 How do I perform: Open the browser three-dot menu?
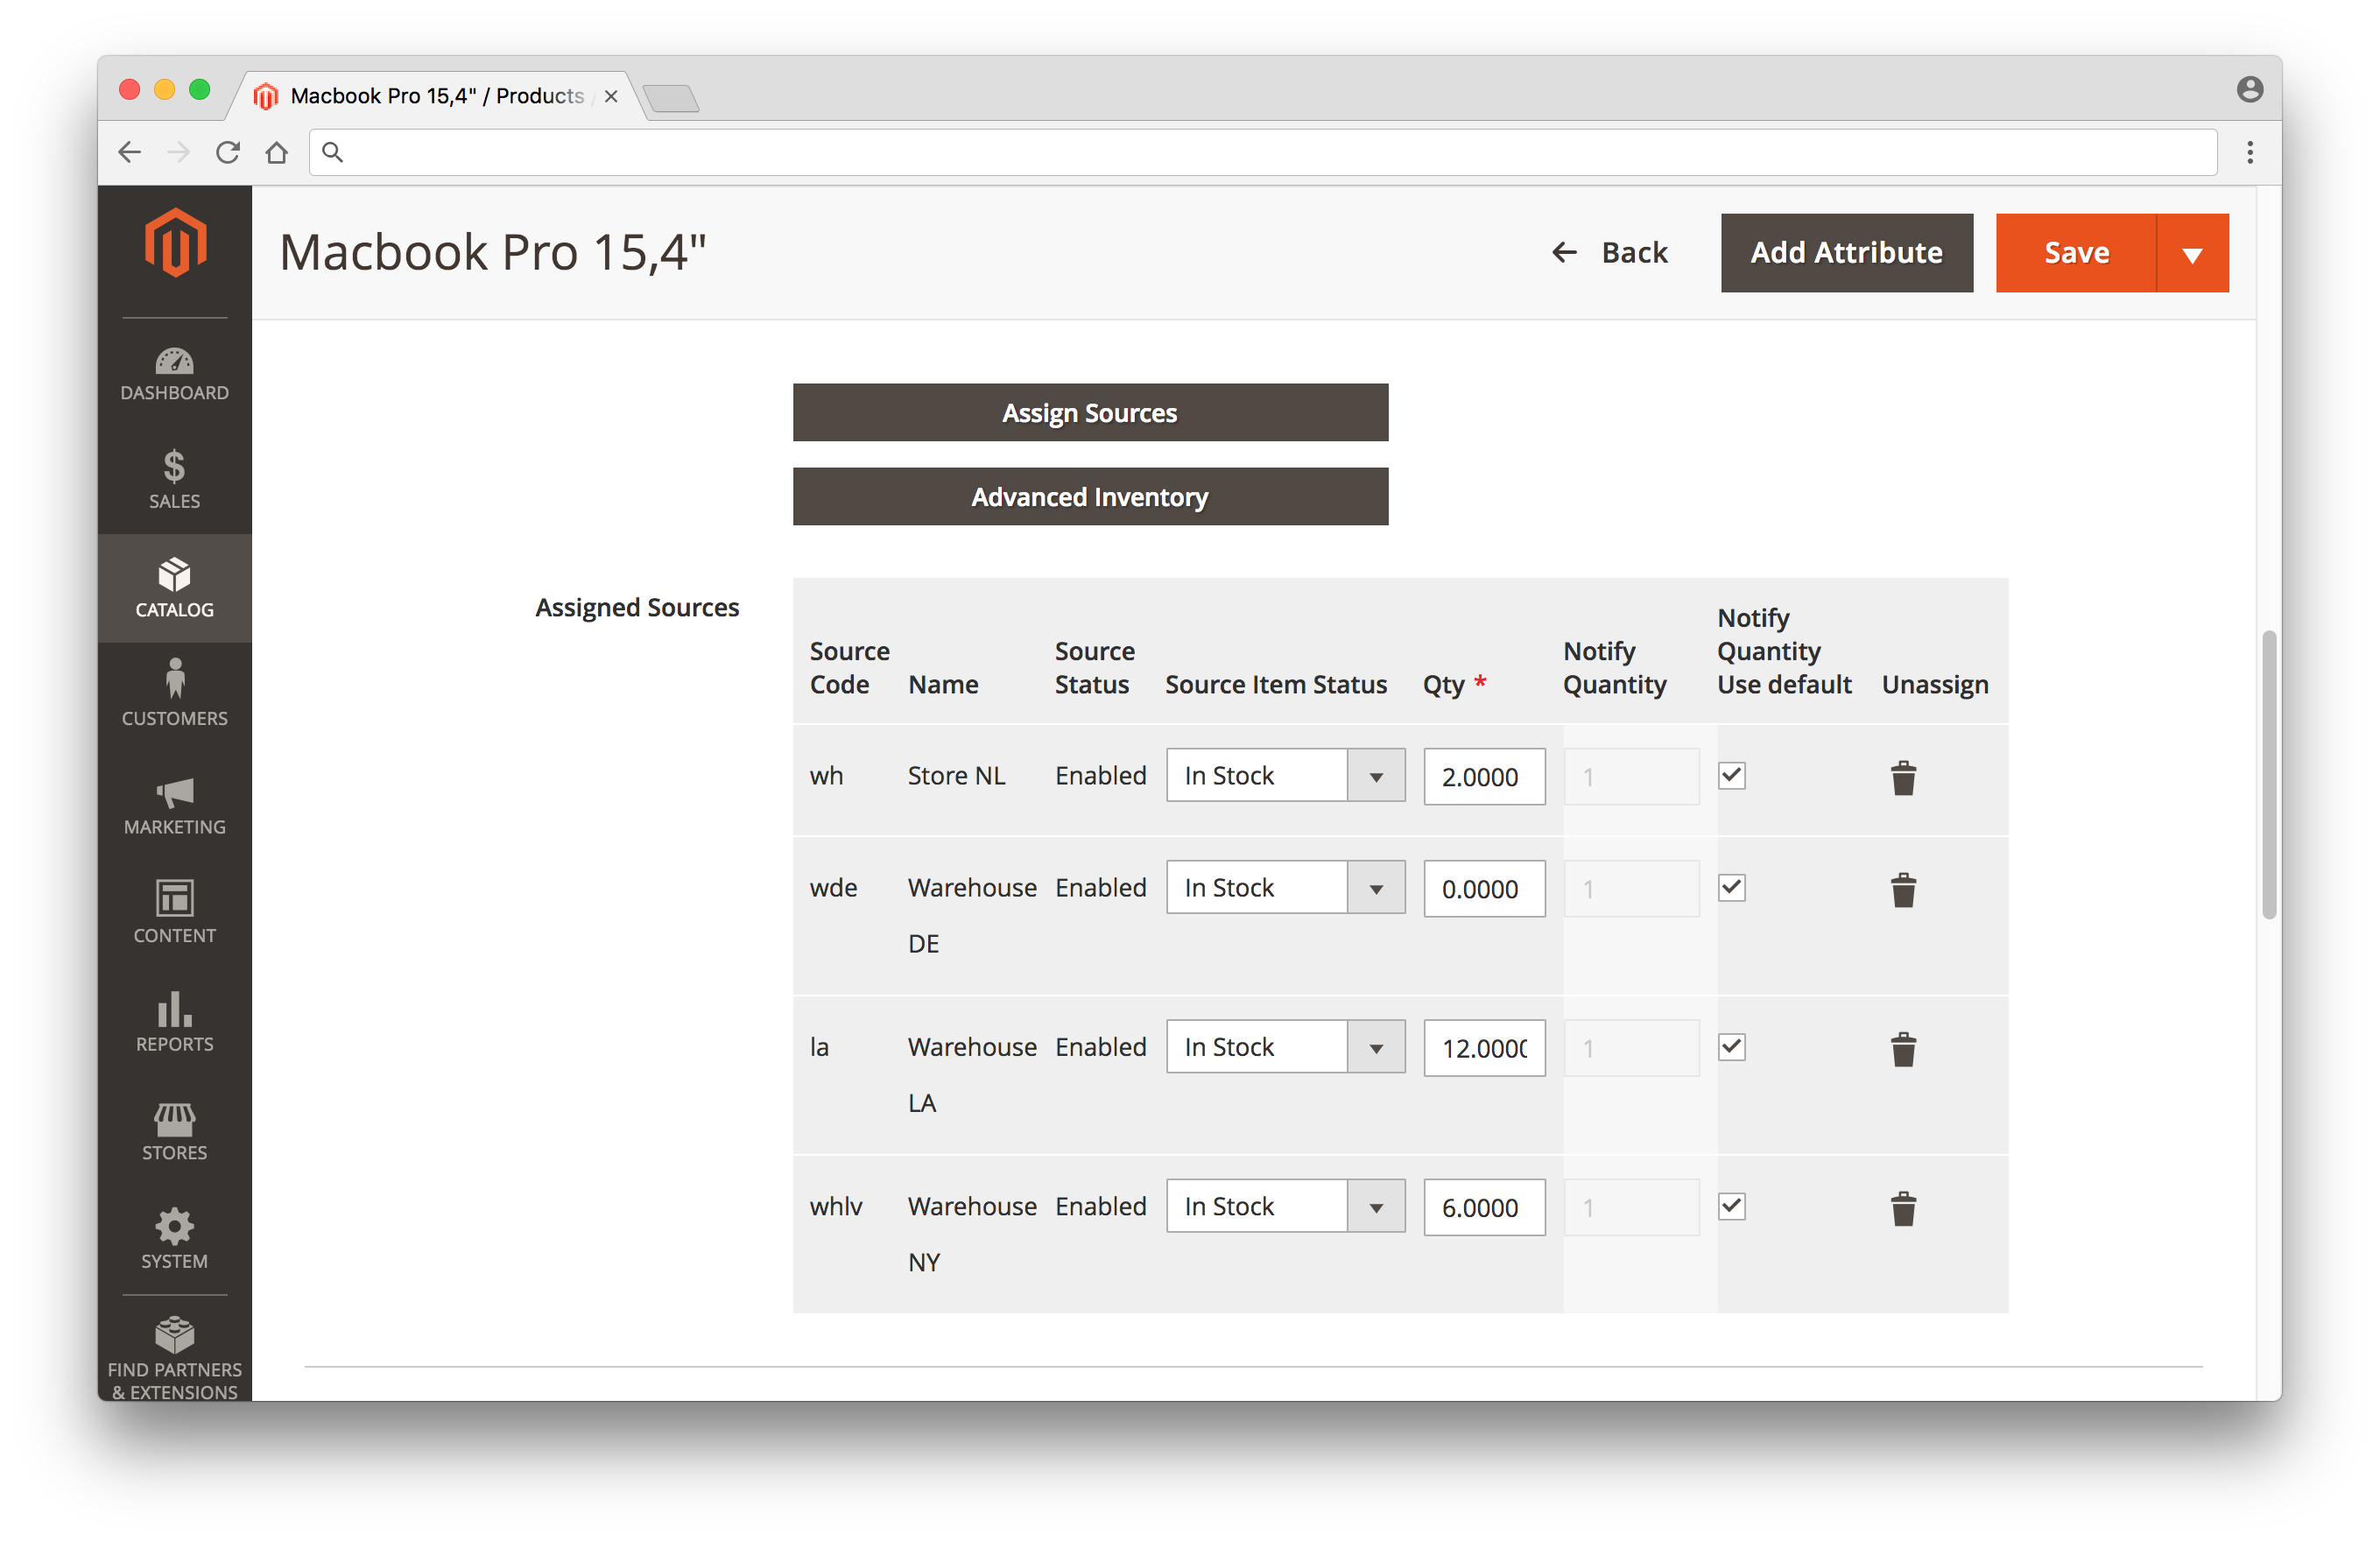tap(2250, 152)
